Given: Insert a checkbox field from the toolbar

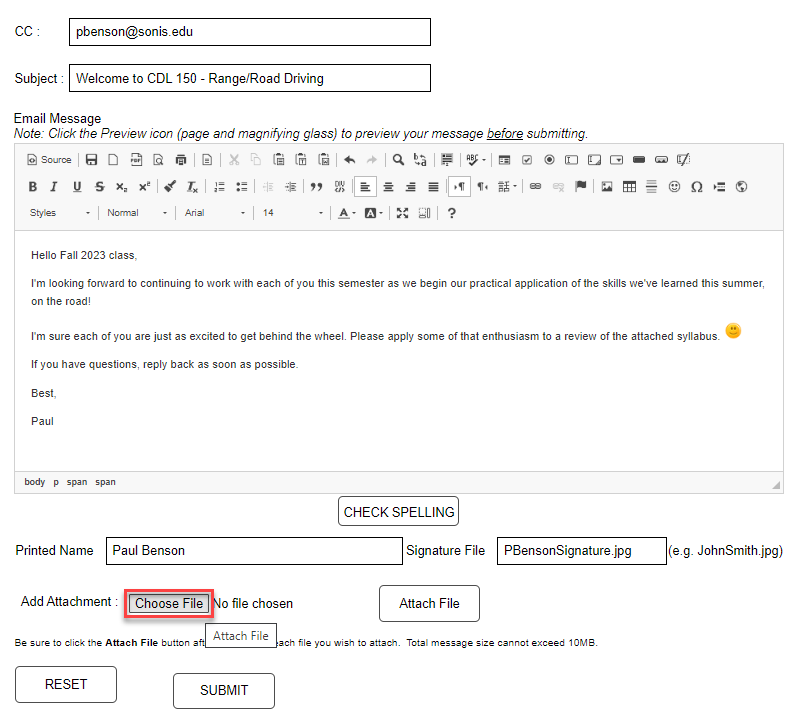Looking at the screenshot, I should click(527, 160).
